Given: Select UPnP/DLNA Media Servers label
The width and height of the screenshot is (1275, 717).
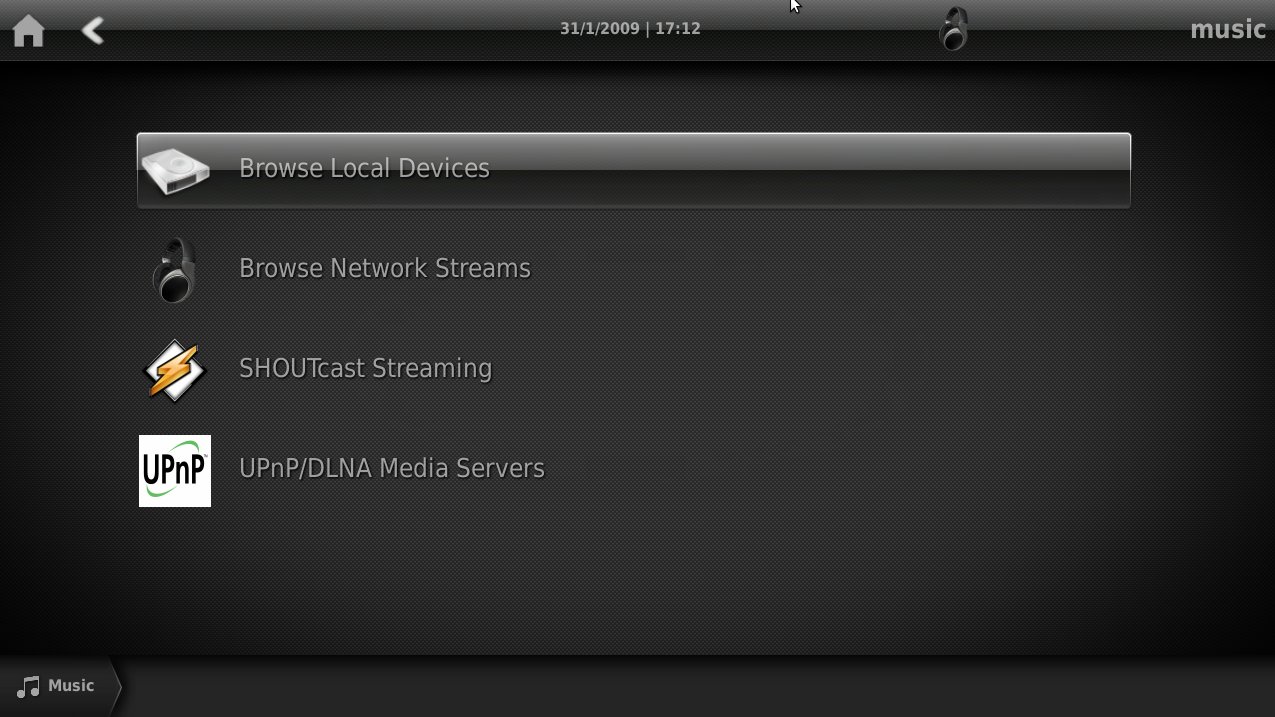Looking at the screenshot, I should (x=391, y=468).
